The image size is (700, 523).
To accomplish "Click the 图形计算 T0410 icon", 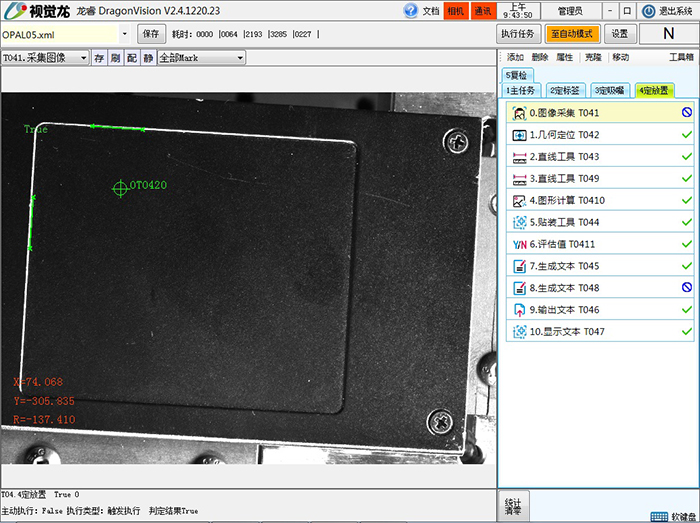I will (x=519, y=200).
